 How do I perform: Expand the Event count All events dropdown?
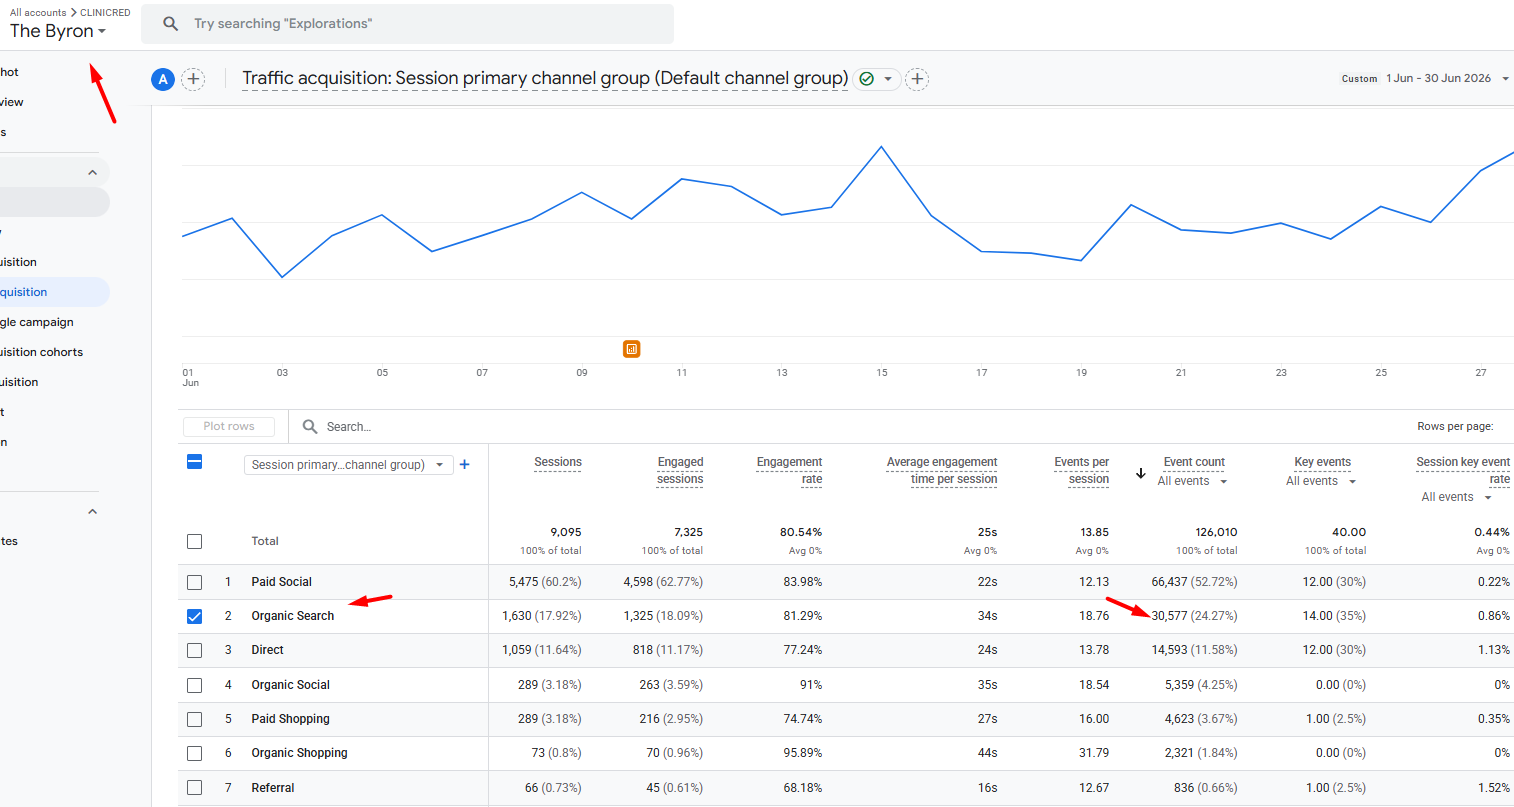(x=1192, y=481)
